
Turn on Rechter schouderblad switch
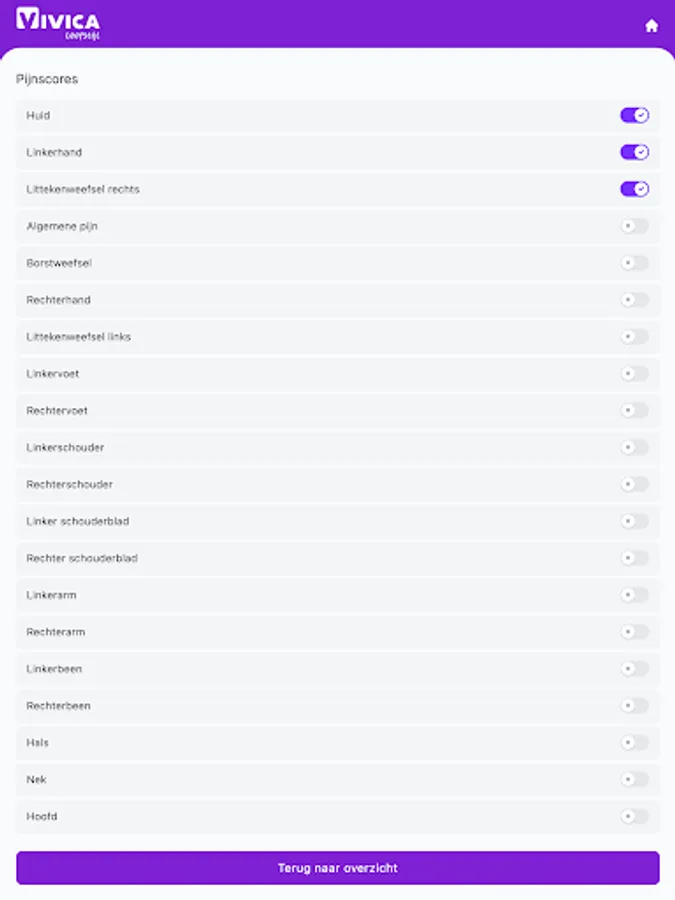(x=634, y=558)
